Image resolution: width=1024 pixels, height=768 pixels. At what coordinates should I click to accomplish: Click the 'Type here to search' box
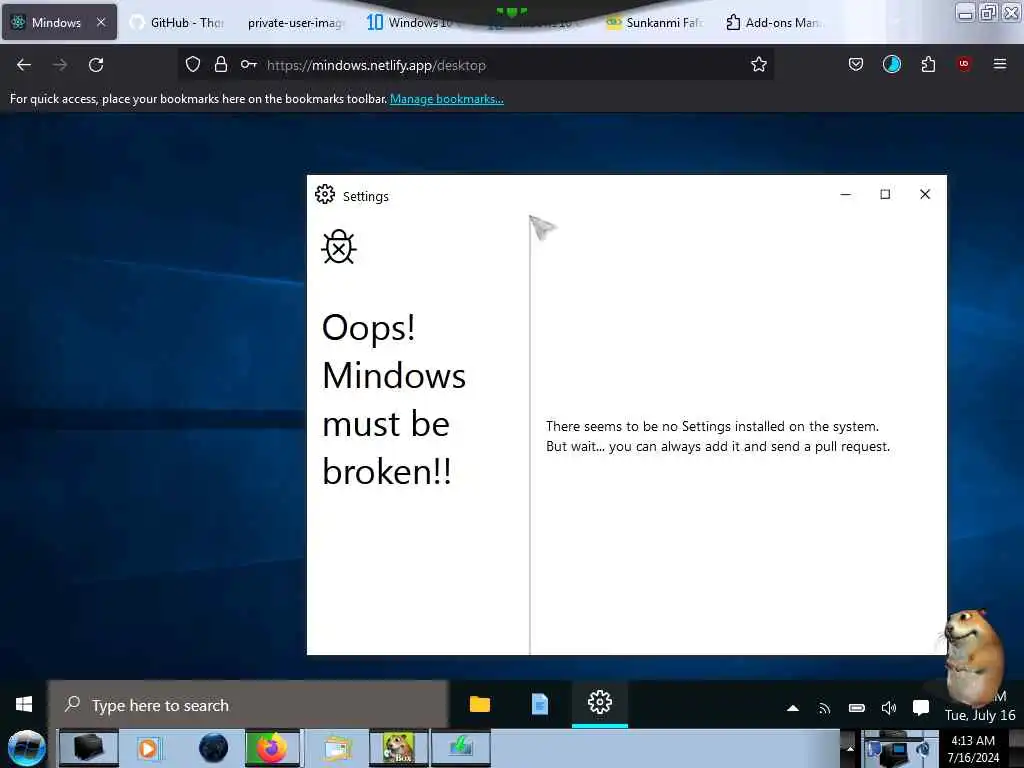(x=248, y=705)
